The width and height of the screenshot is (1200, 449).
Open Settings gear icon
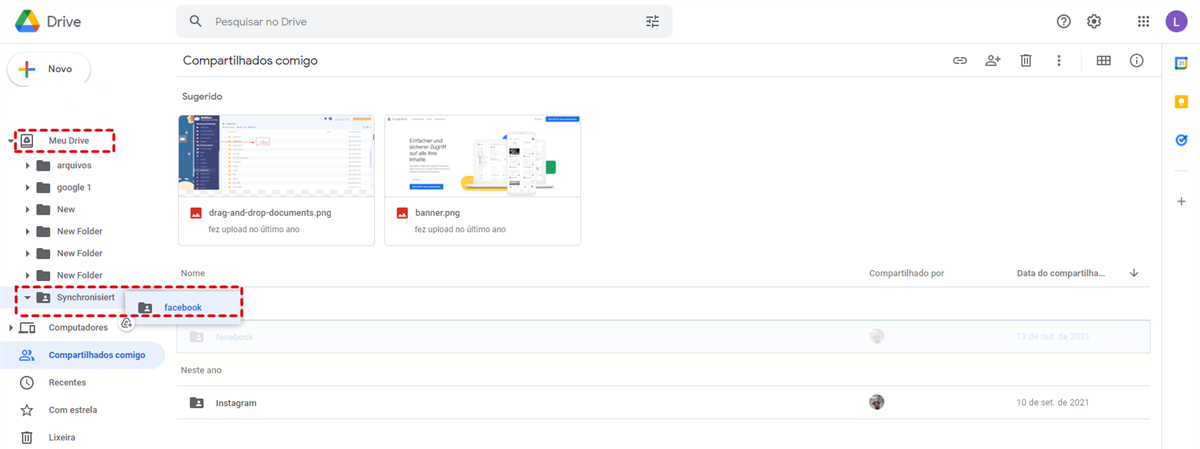pyautogui.click(x=1094, y=21)
